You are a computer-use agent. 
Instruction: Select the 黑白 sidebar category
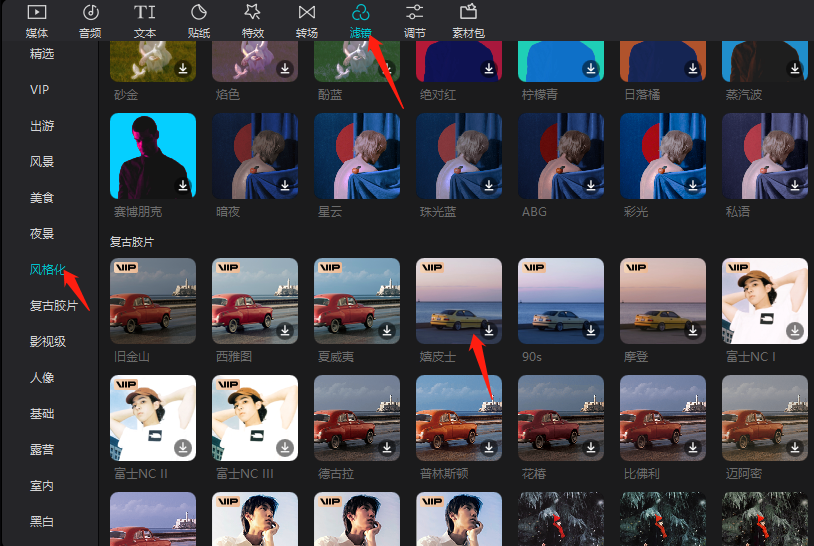(42, 521)
